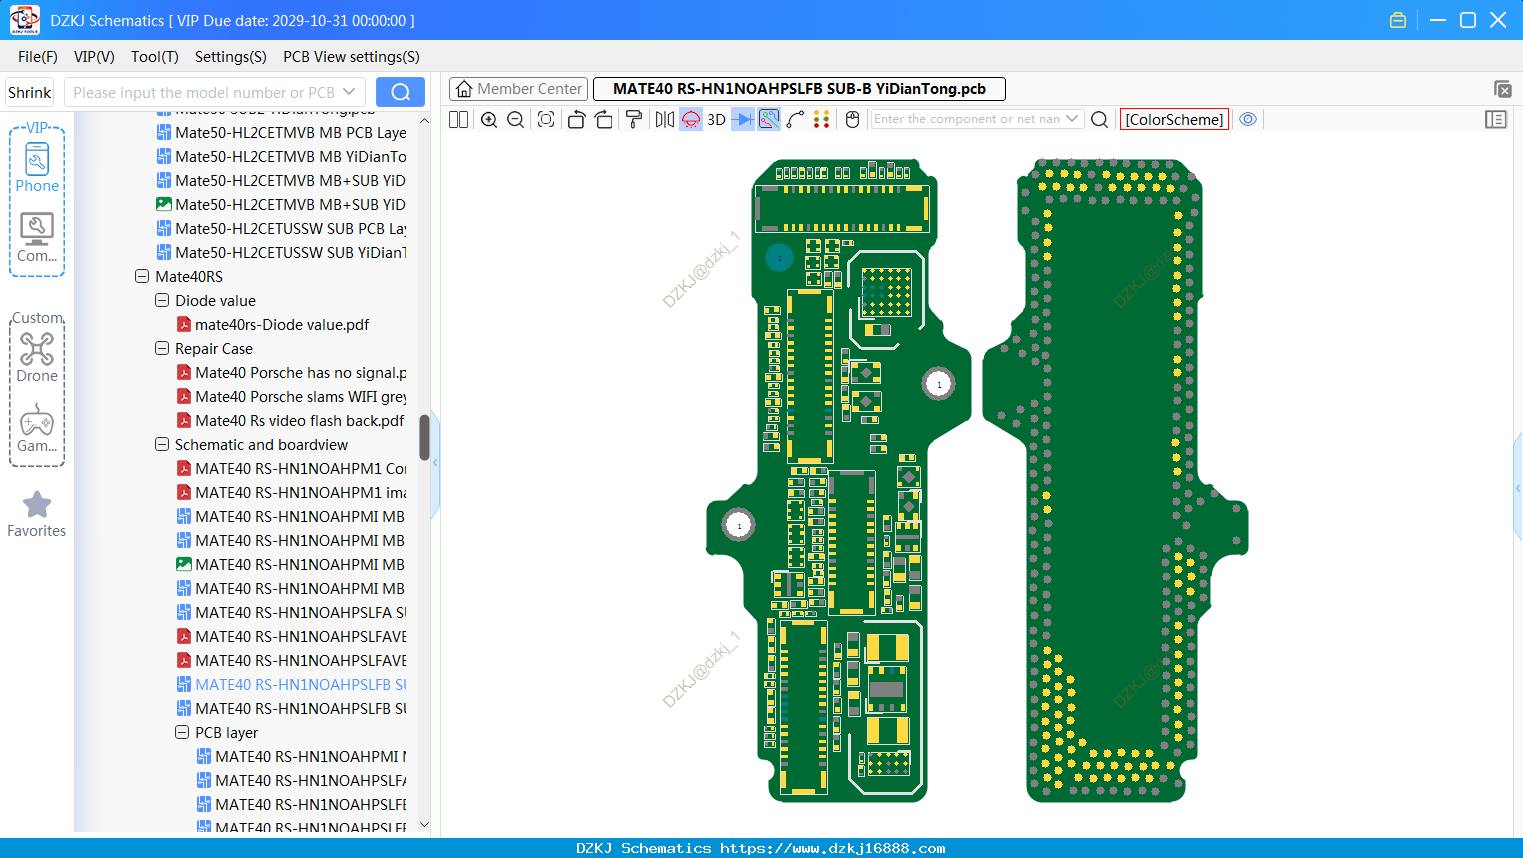Zoom in on the PCB view
Screen dimensions: 1523x858
point(489,119)
